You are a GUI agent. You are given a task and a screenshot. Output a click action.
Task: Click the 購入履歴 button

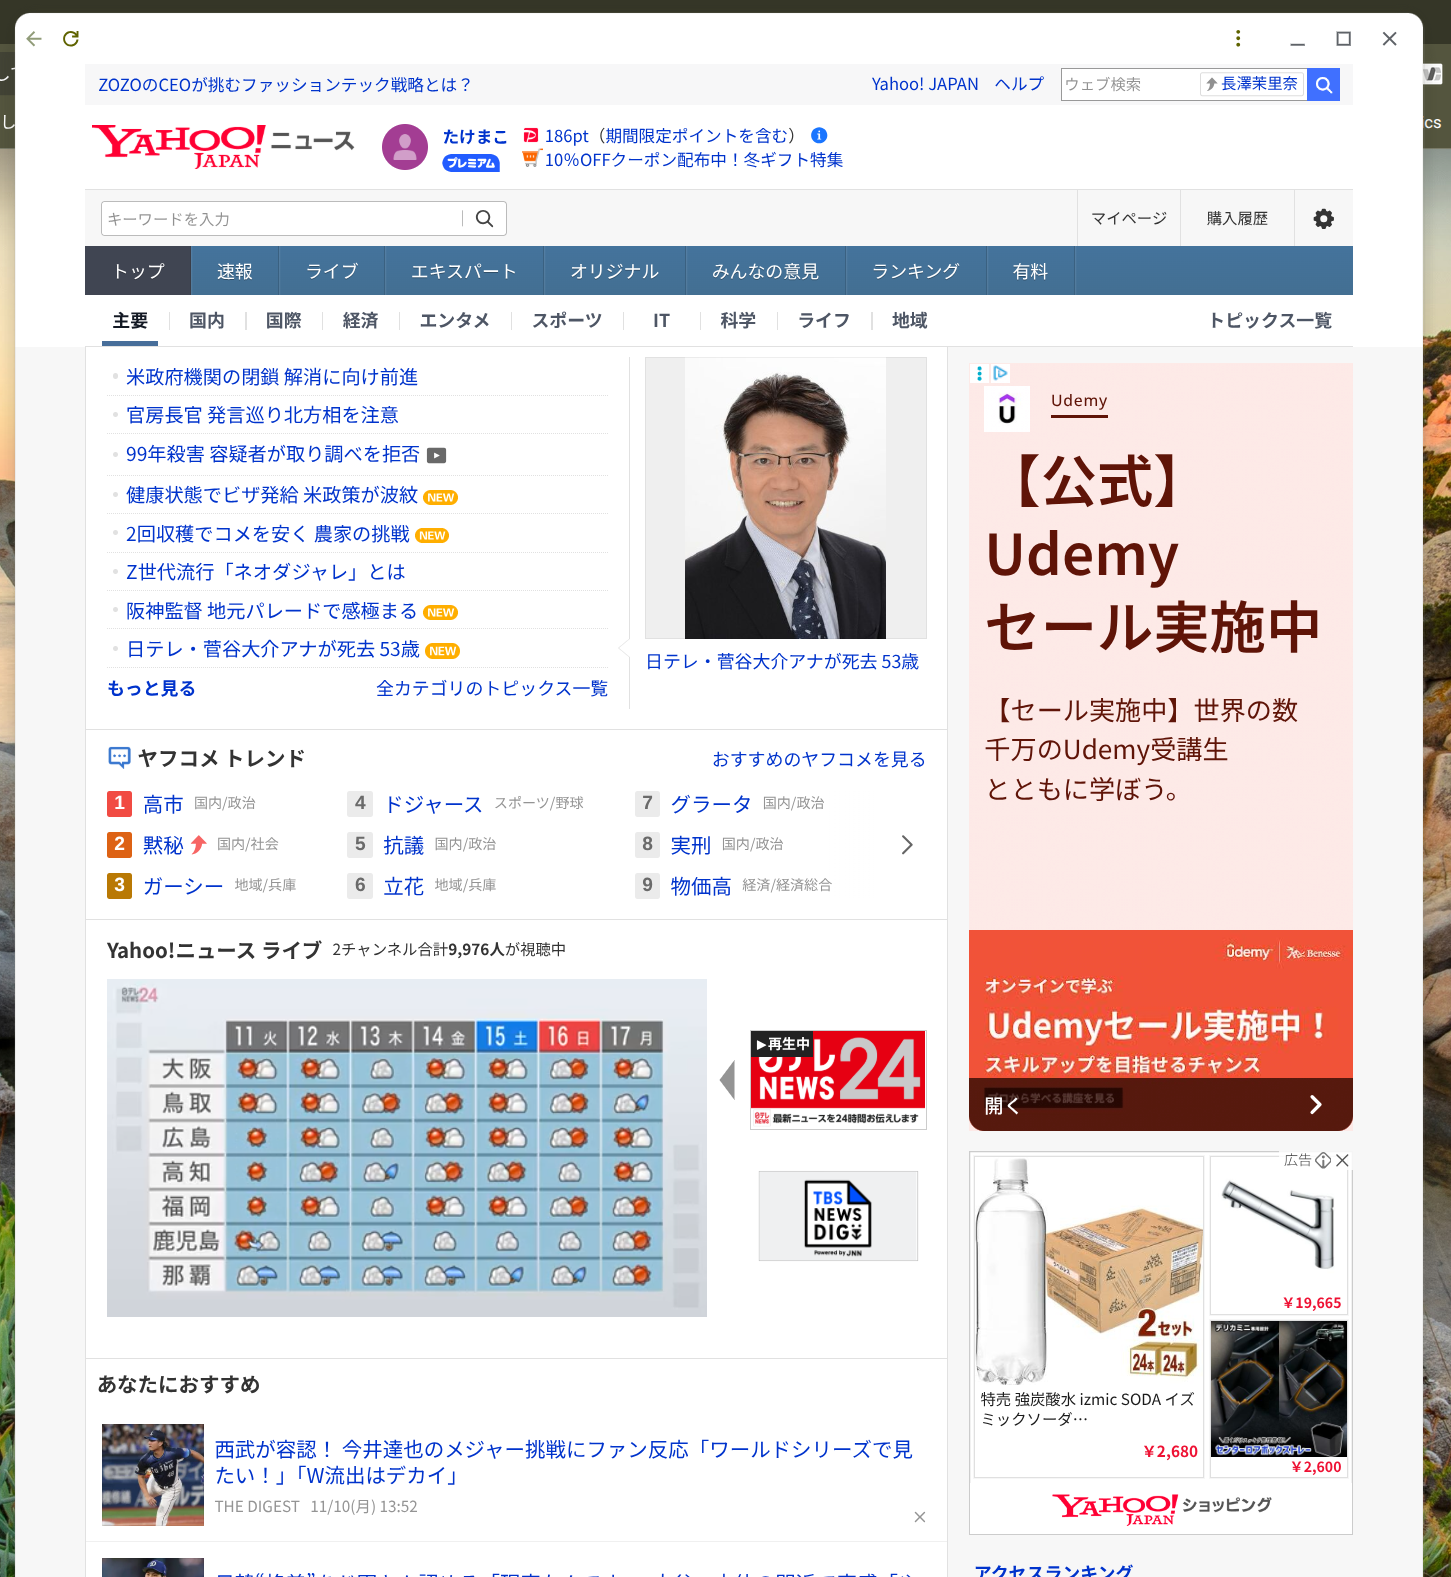[x=1237, y=219]
